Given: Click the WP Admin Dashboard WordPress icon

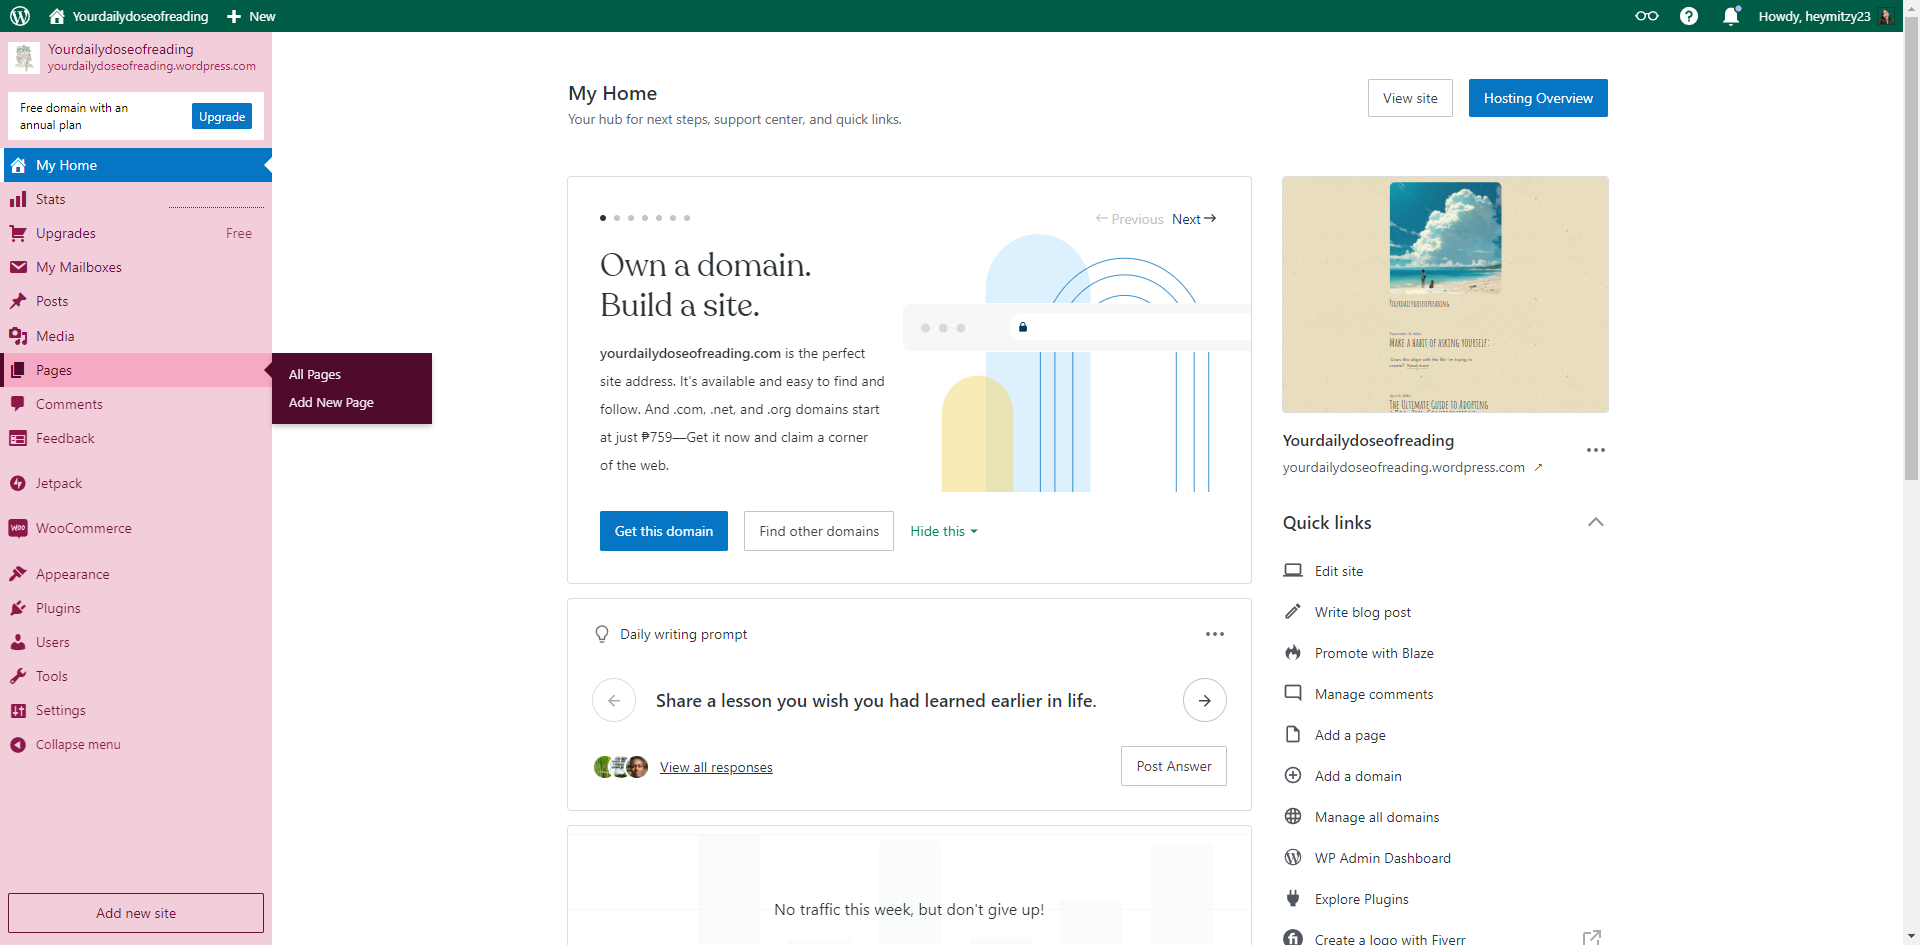Looking at the screenshot, I should coord(1293,858).
